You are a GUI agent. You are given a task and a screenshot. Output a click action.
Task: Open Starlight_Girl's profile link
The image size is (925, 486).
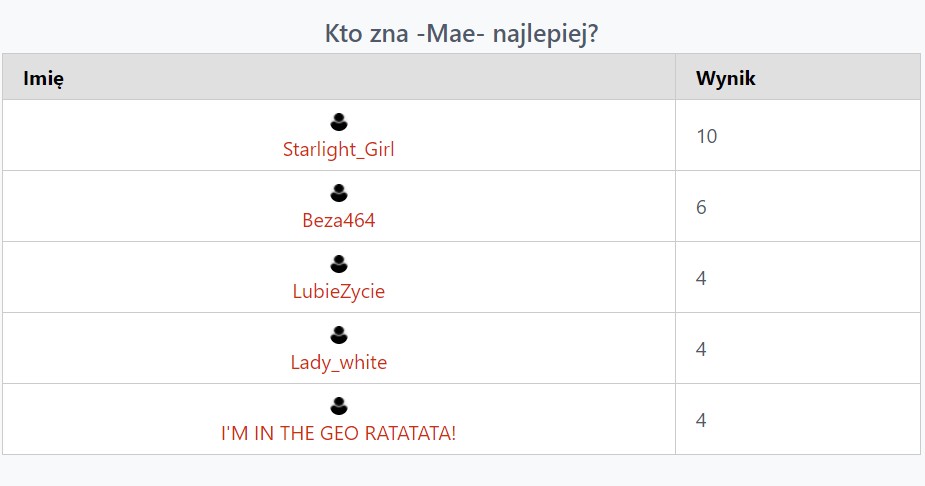(339, 150)
